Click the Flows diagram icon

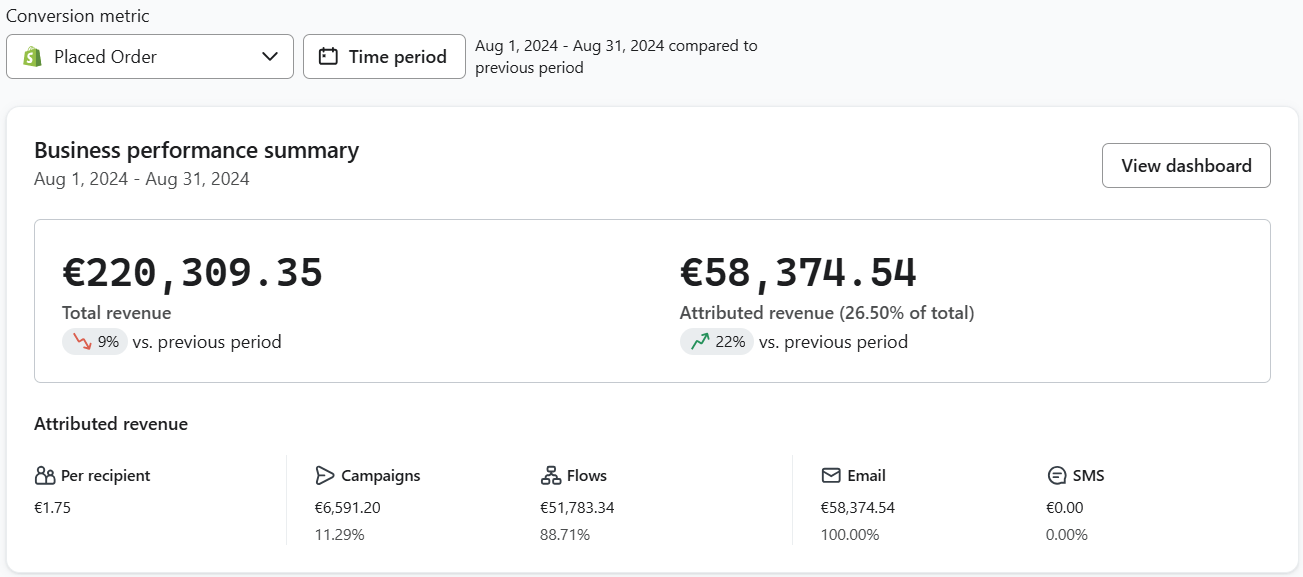click(550, 476)
